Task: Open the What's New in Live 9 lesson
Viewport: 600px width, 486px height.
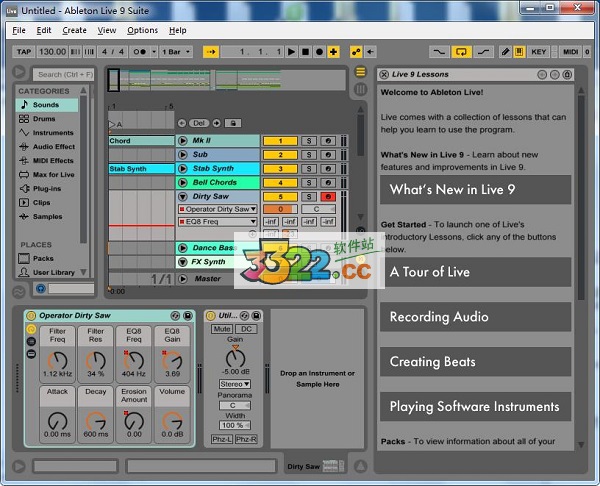Action: 475,190
